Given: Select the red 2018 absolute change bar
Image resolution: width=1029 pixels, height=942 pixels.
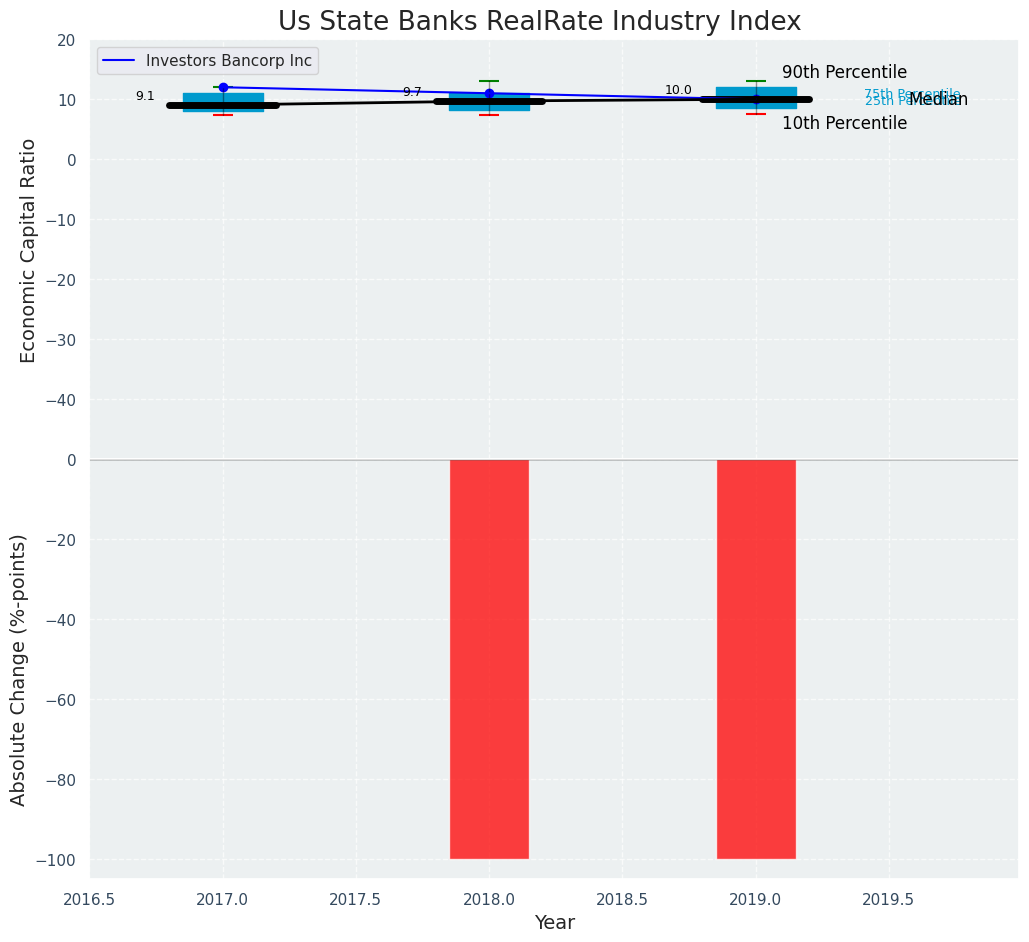Looking at the screenshot, I should (x=489, y=659).
